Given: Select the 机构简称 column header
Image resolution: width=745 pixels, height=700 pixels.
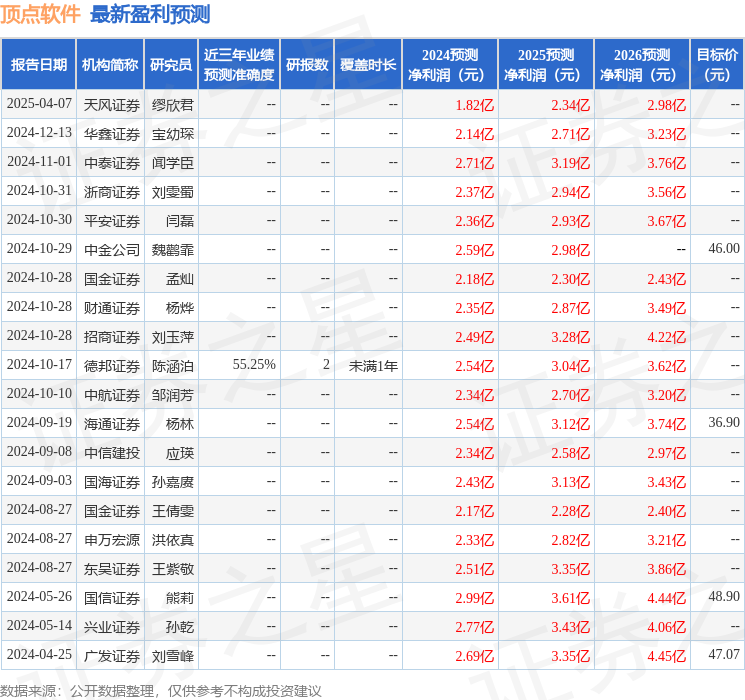Looking at the screenshot, I should pyautogui.click(x=110, y=64).
